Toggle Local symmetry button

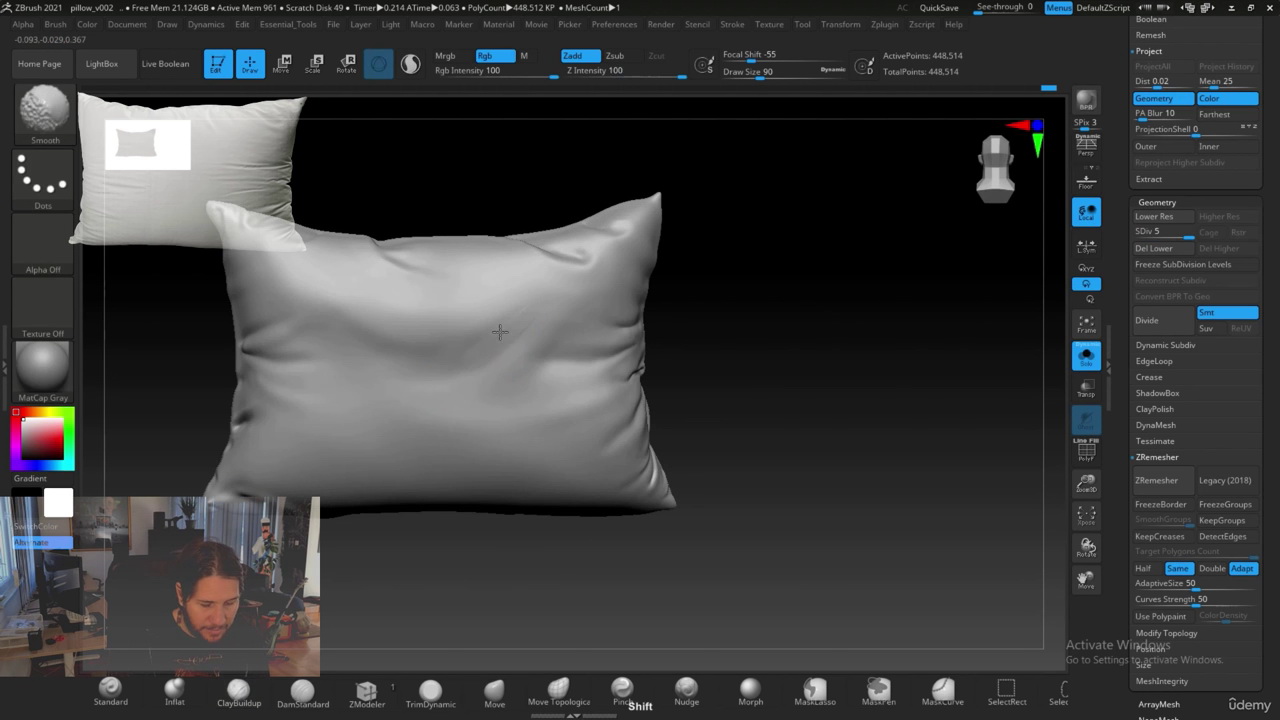click(x=1086, y=212)
